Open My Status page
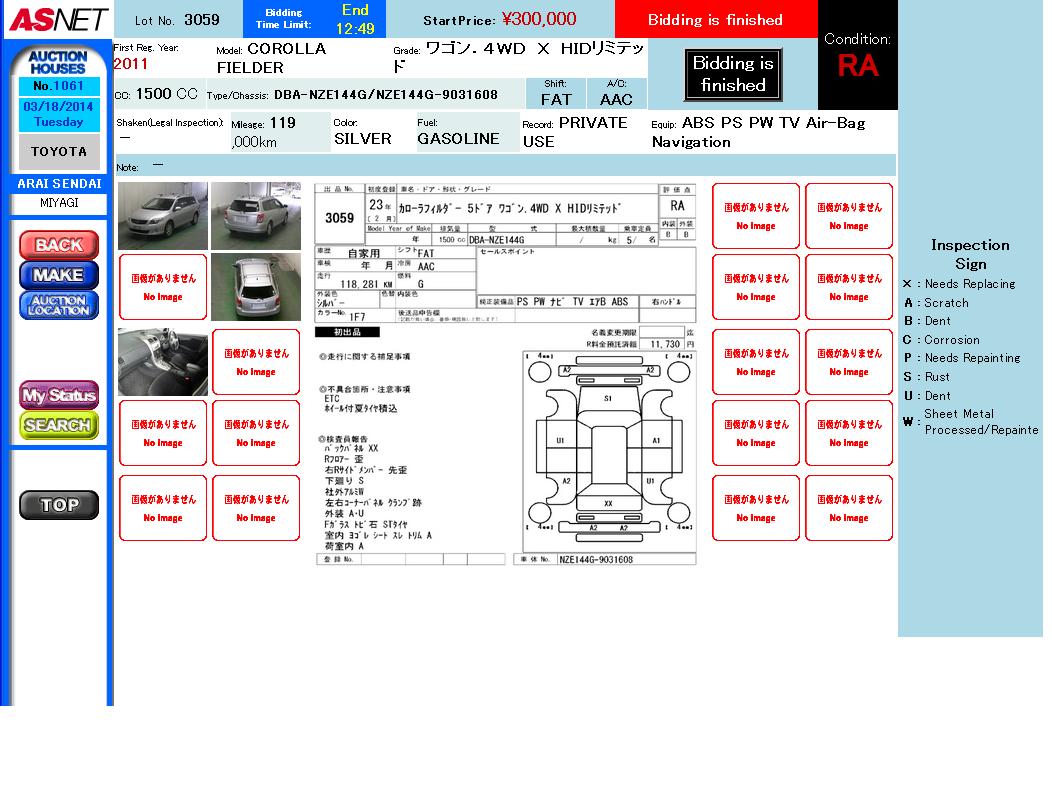Screen dimensions: 1052x804 point(59,395)
